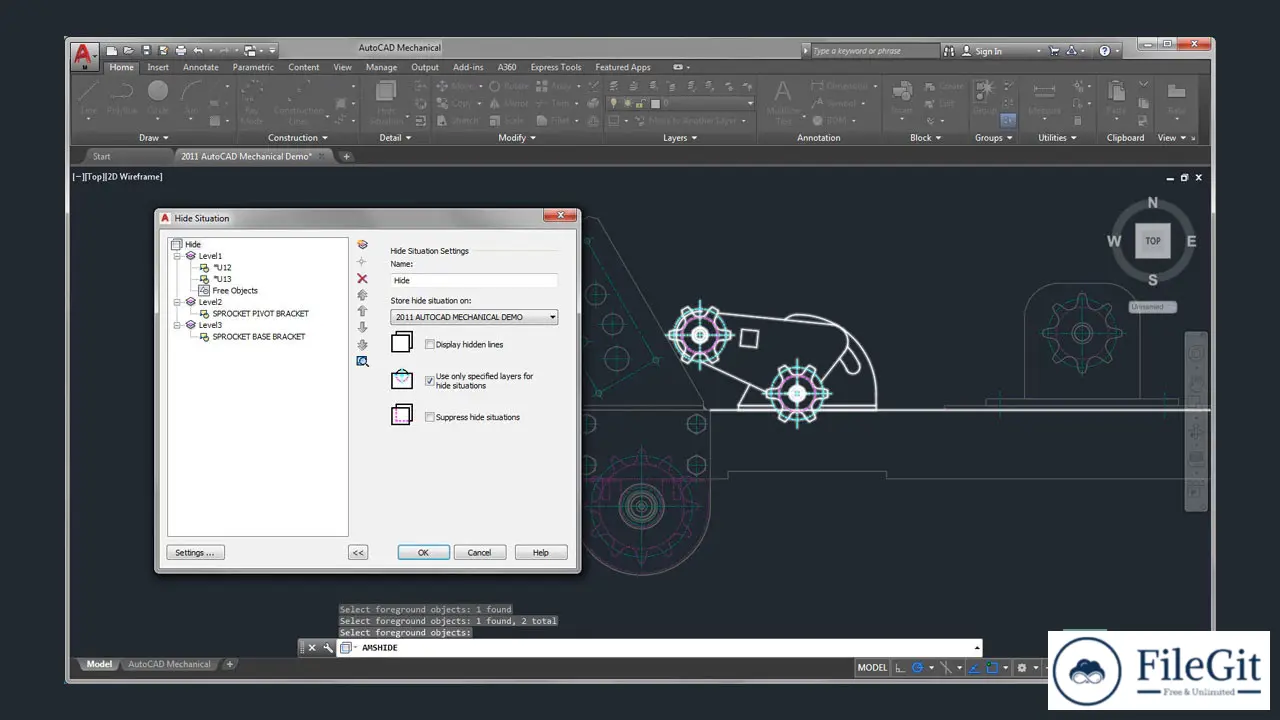Click the Settings ... button
Screen dimensions: 1280x720
(x=195, y=552)
